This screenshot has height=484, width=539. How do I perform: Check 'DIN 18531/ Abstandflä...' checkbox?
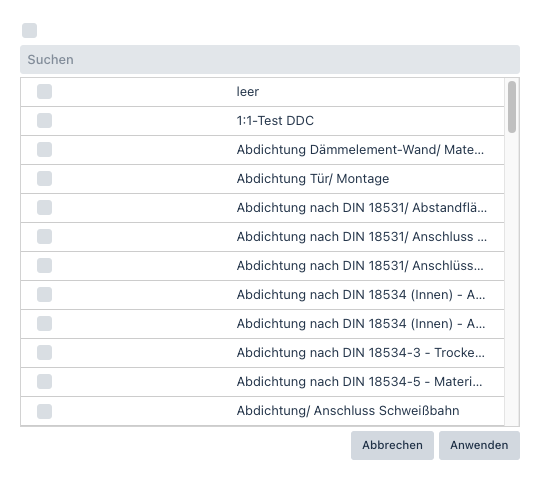pyautogui.click(x=45, y=208)
